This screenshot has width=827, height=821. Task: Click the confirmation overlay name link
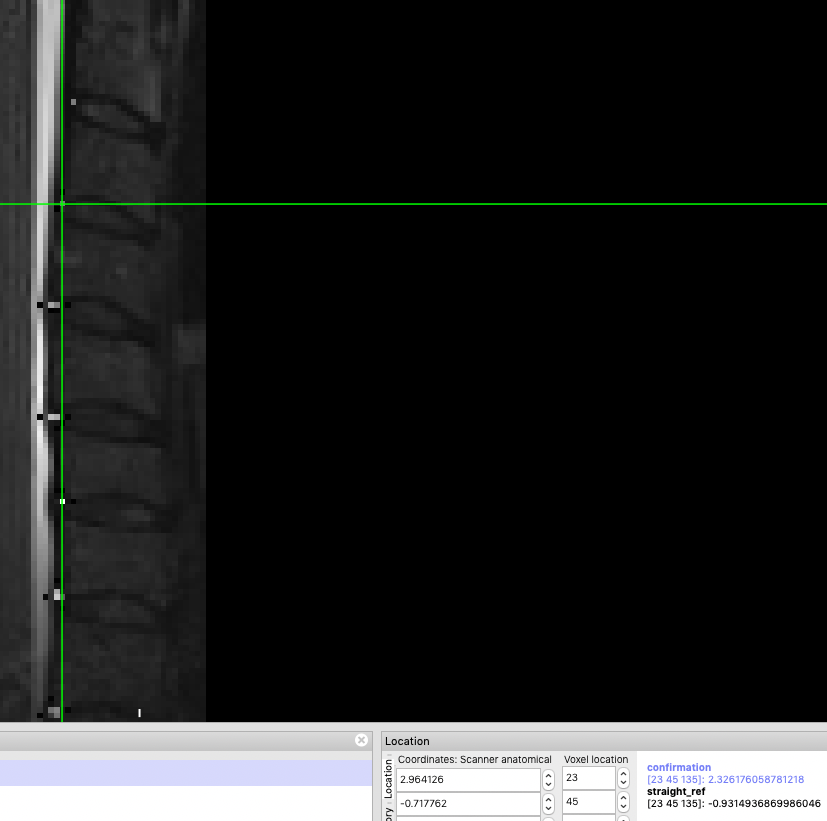(x=678, y=767)
